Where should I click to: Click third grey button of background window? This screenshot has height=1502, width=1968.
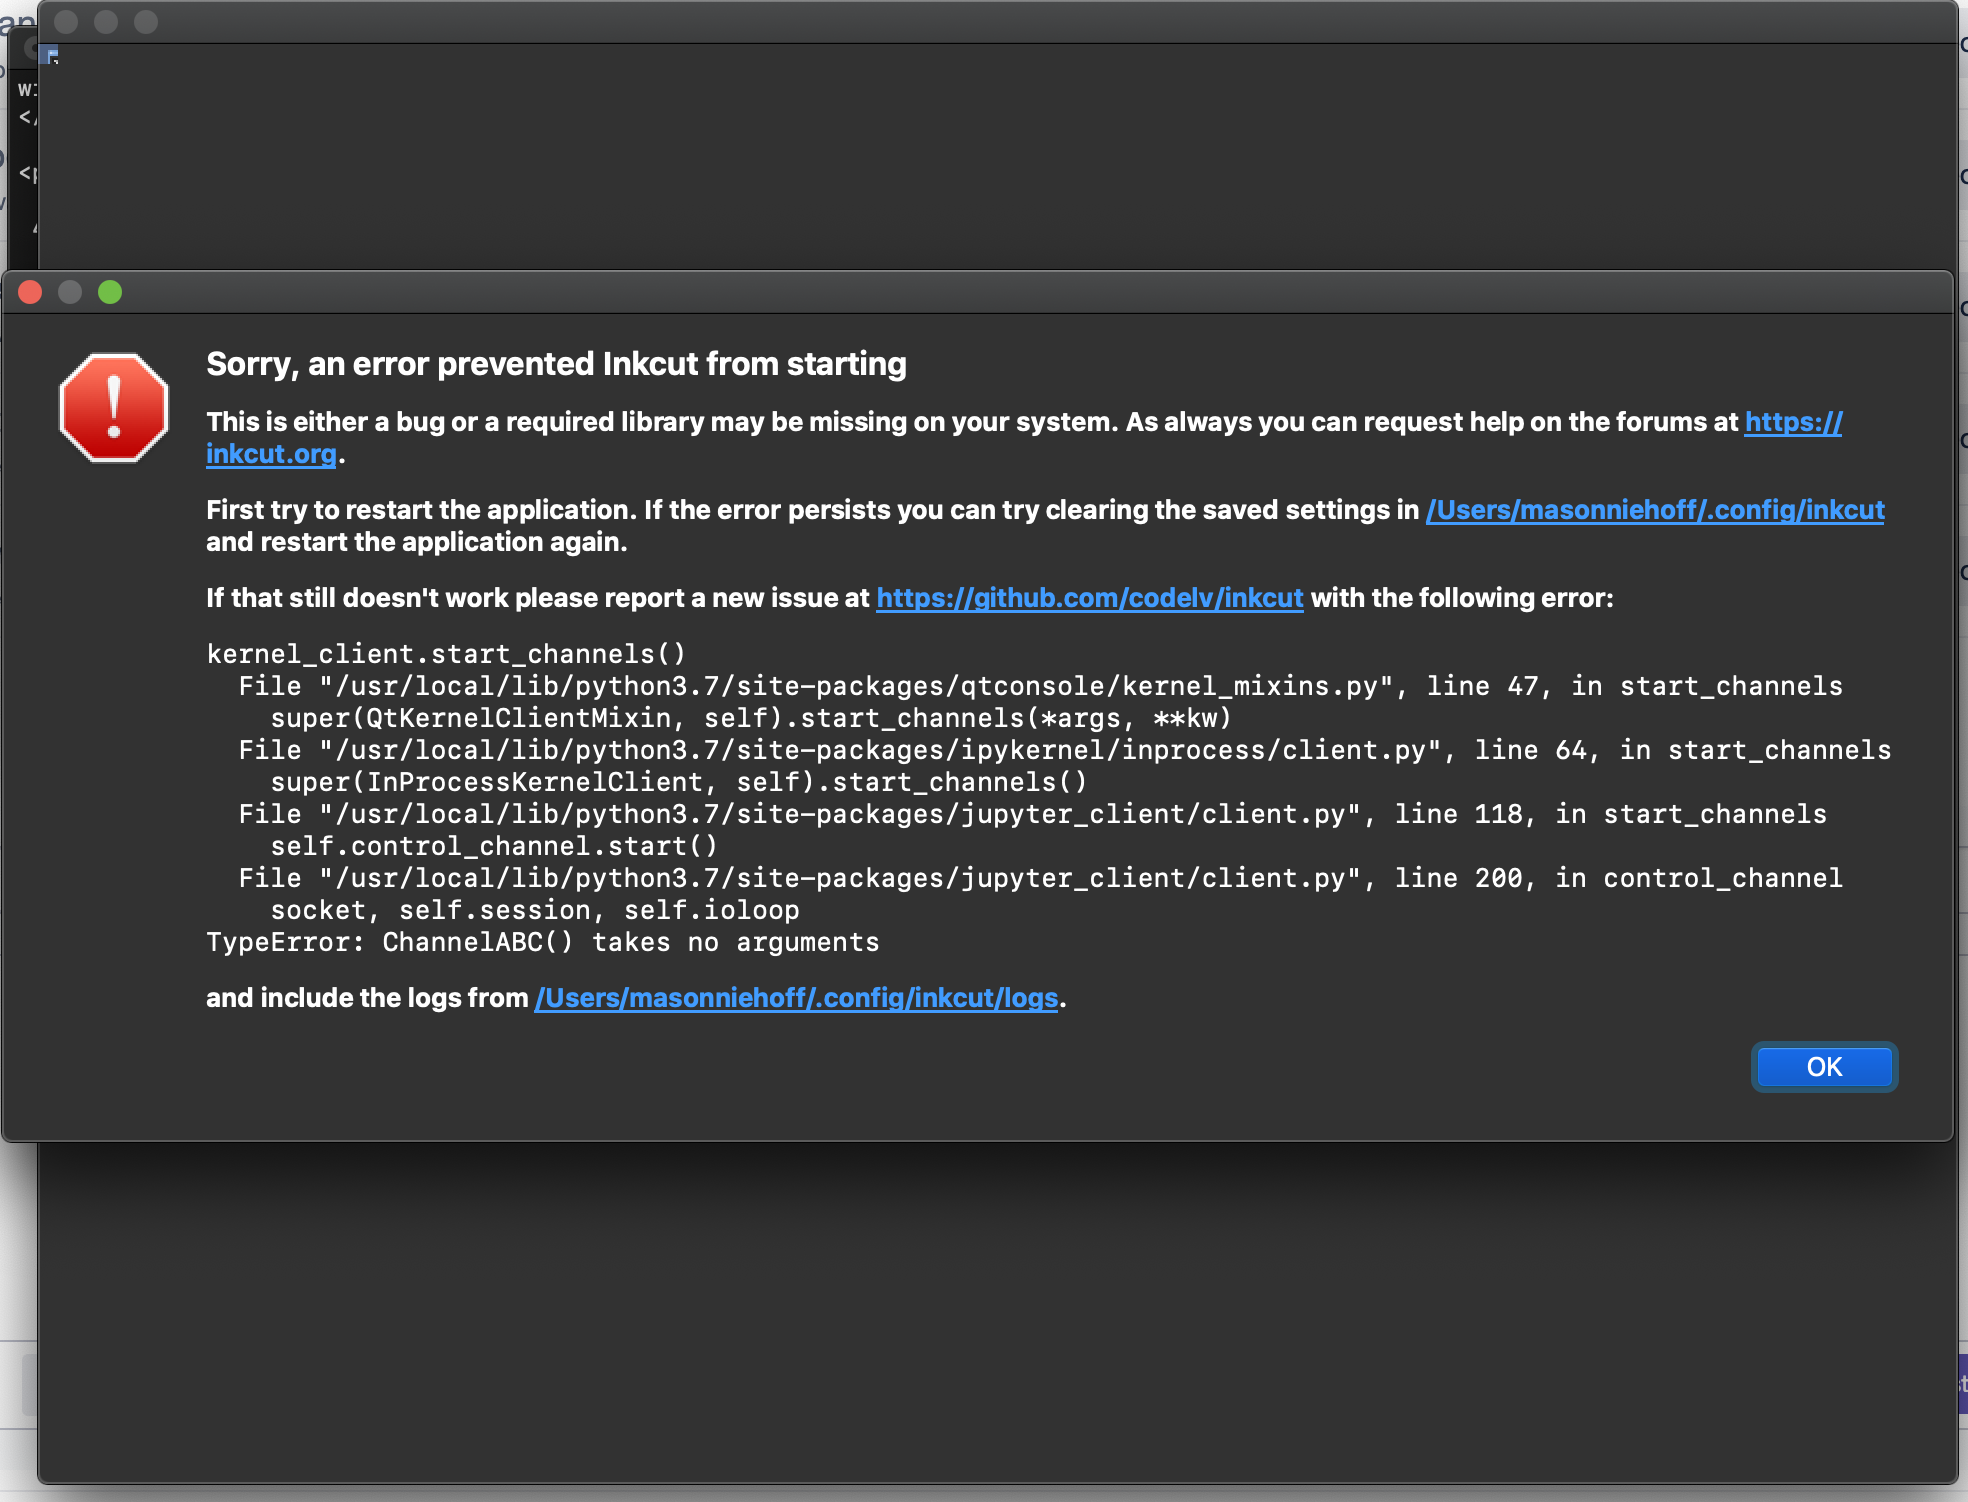(146, 21)
